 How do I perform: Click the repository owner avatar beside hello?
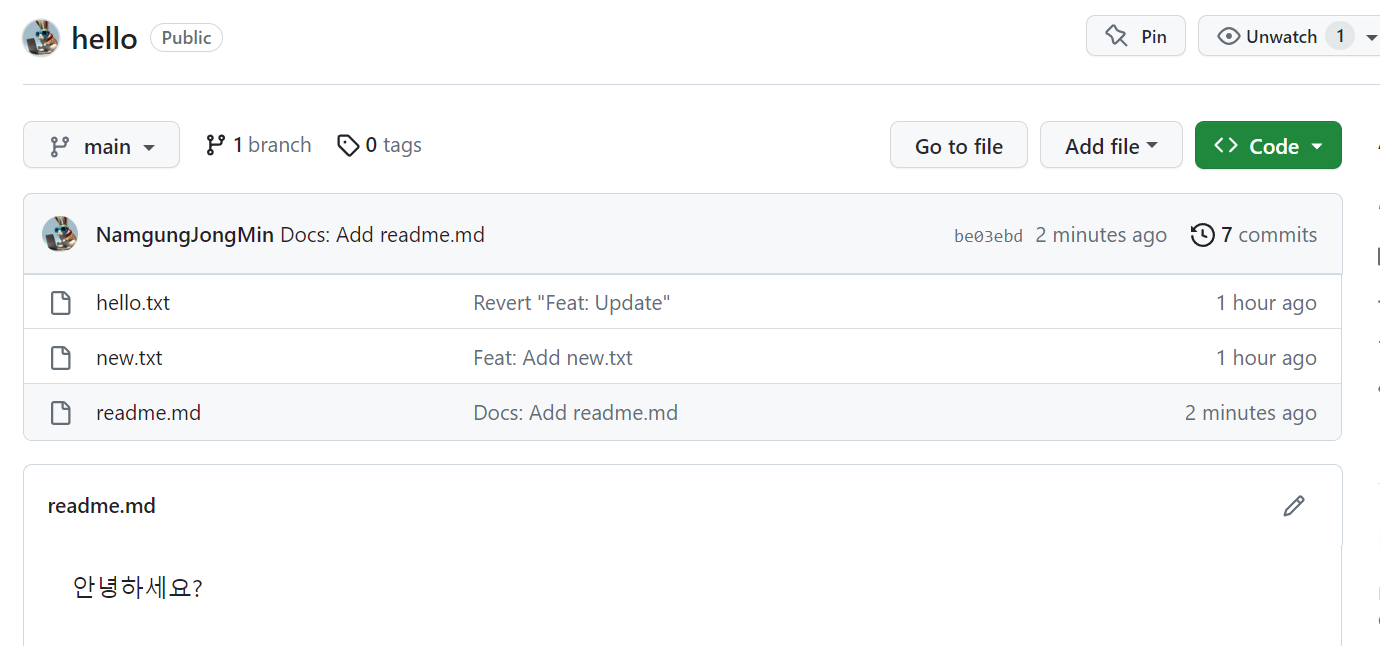[41, 38]
